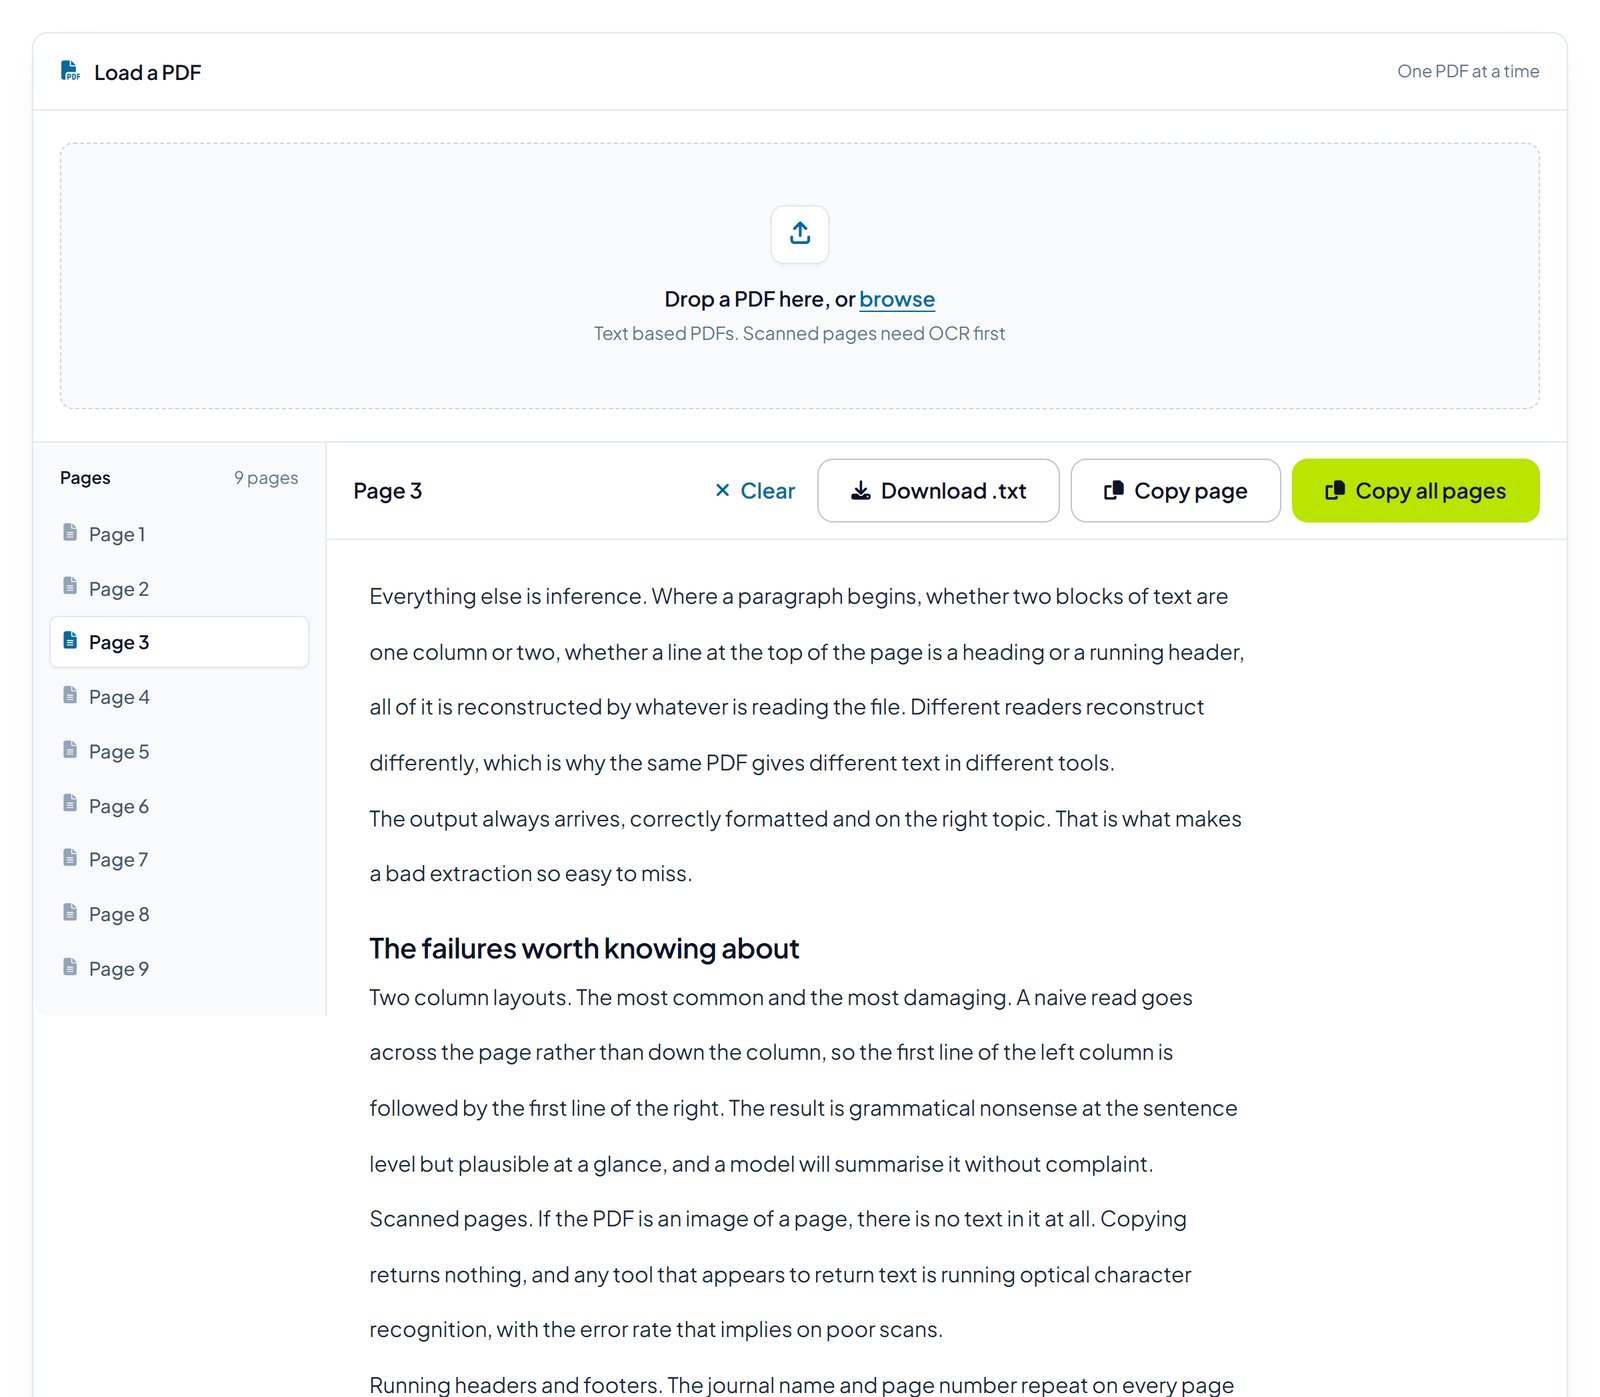
Task: Click the document icon next to Page 3
Action: click(x=70, y=640)
